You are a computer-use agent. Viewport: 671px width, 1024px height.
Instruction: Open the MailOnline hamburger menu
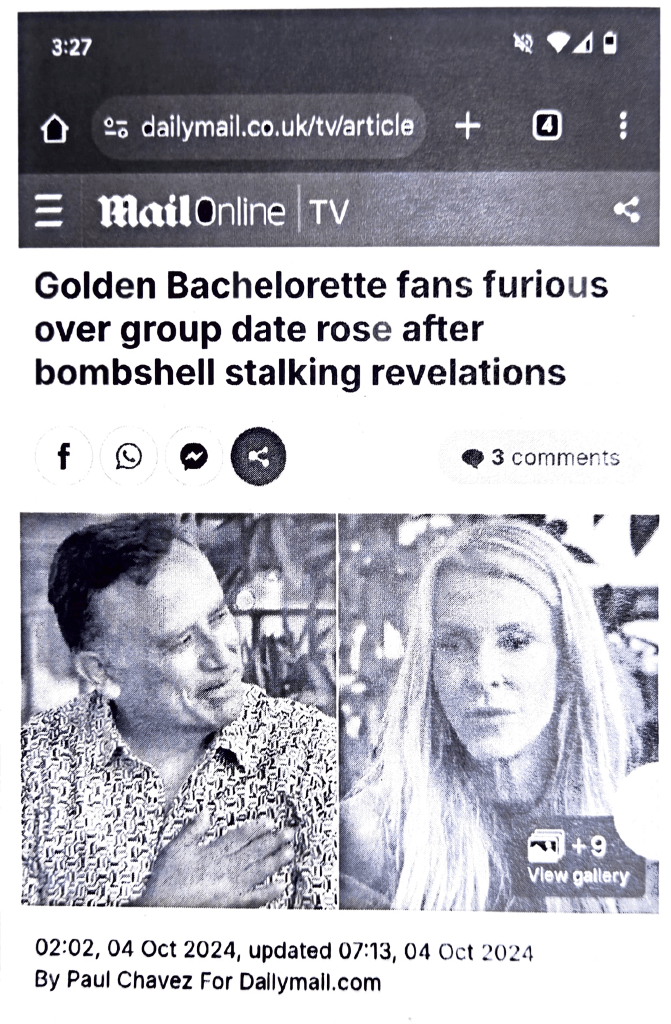tap(49, 210)
